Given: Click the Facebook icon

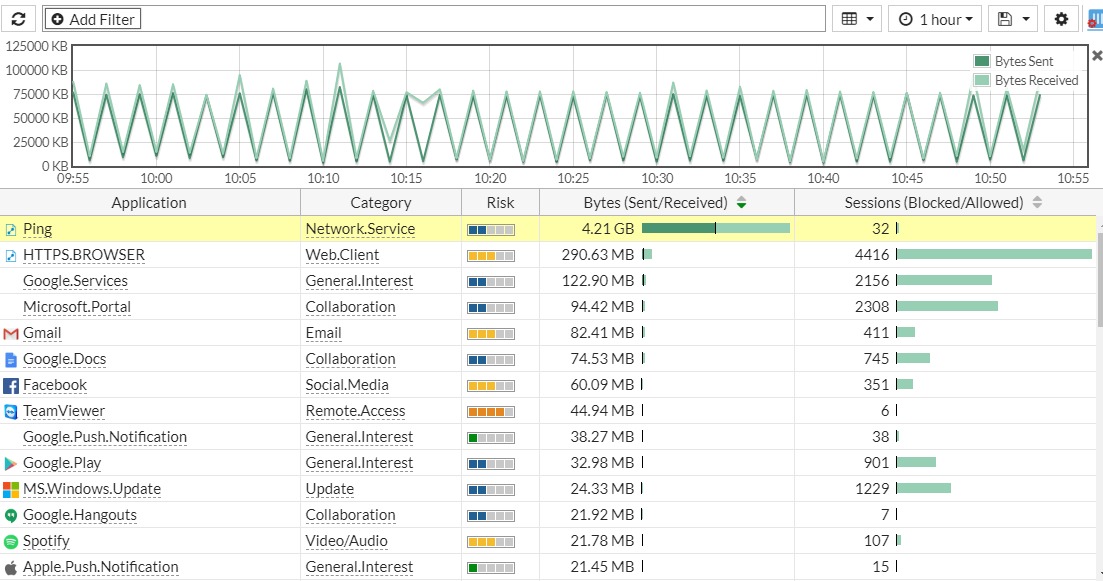Looking at the screenshot, I should coord(12,385).
